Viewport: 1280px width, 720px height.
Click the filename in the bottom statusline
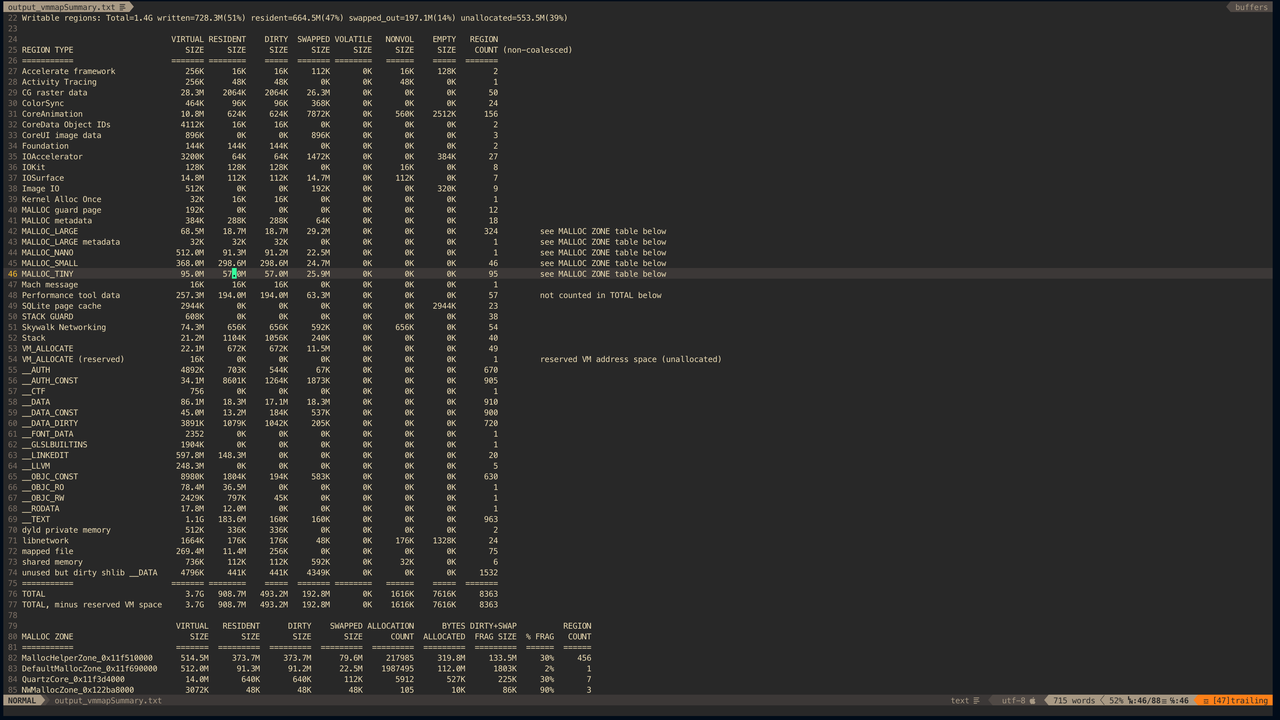click(107, 701)
